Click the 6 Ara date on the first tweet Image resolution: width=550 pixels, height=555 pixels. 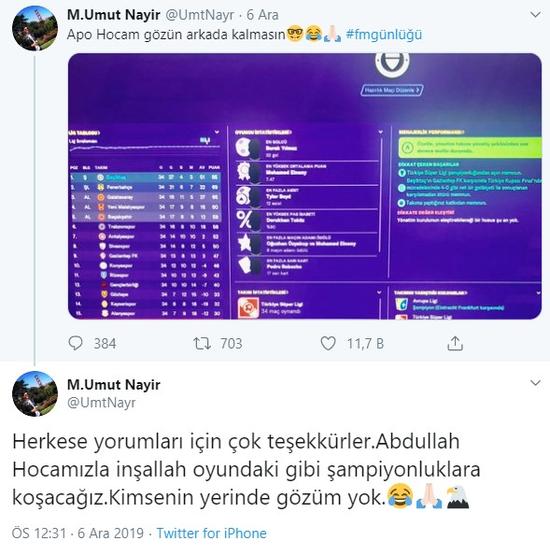tap(262, 15)
